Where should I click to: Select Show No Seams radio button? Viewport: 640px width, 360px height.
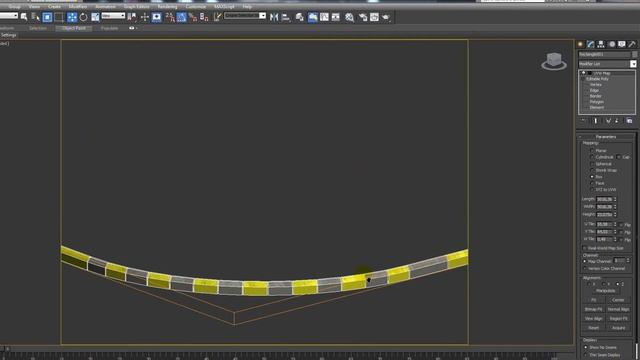click(x=586, y=347)
